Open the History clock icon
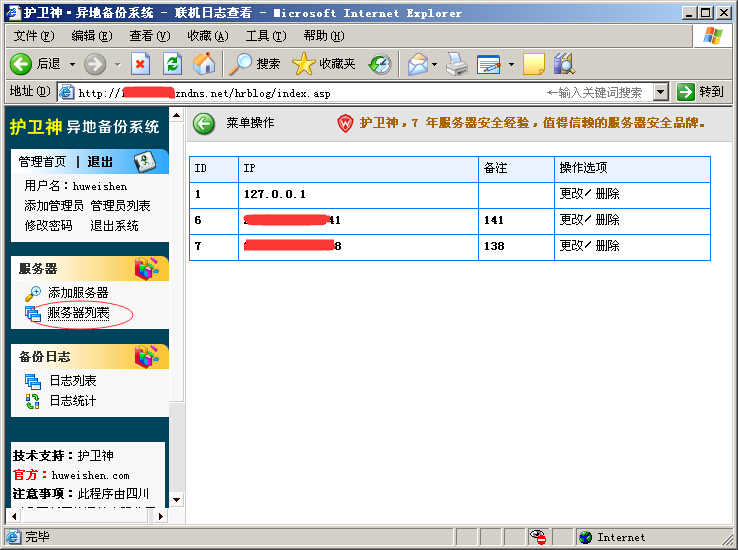738x550 pixels. [x=380, y=64]
